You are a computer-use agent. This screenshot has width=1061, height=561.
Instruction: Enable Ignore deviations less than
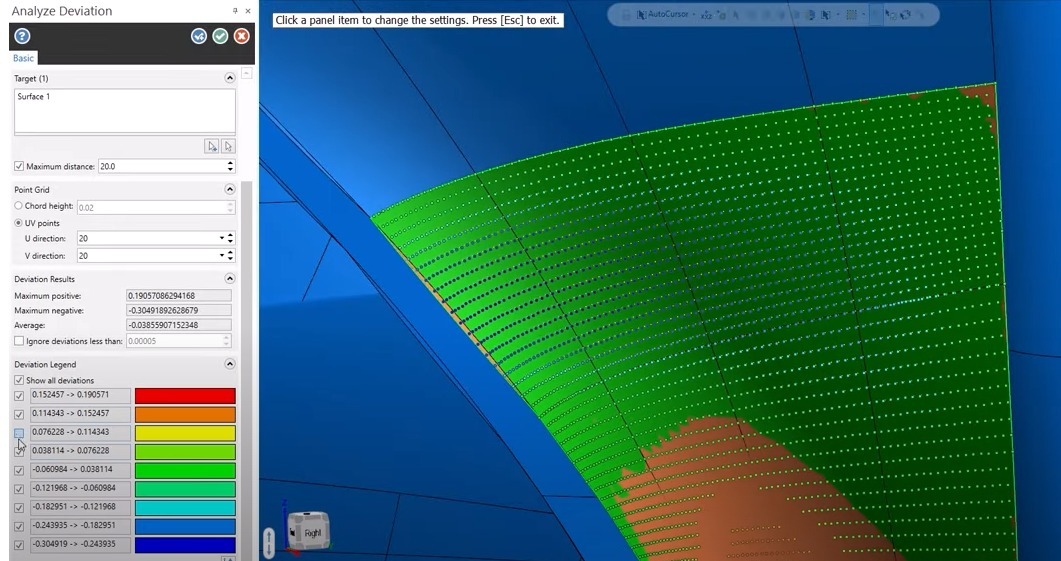coord(19,341)
